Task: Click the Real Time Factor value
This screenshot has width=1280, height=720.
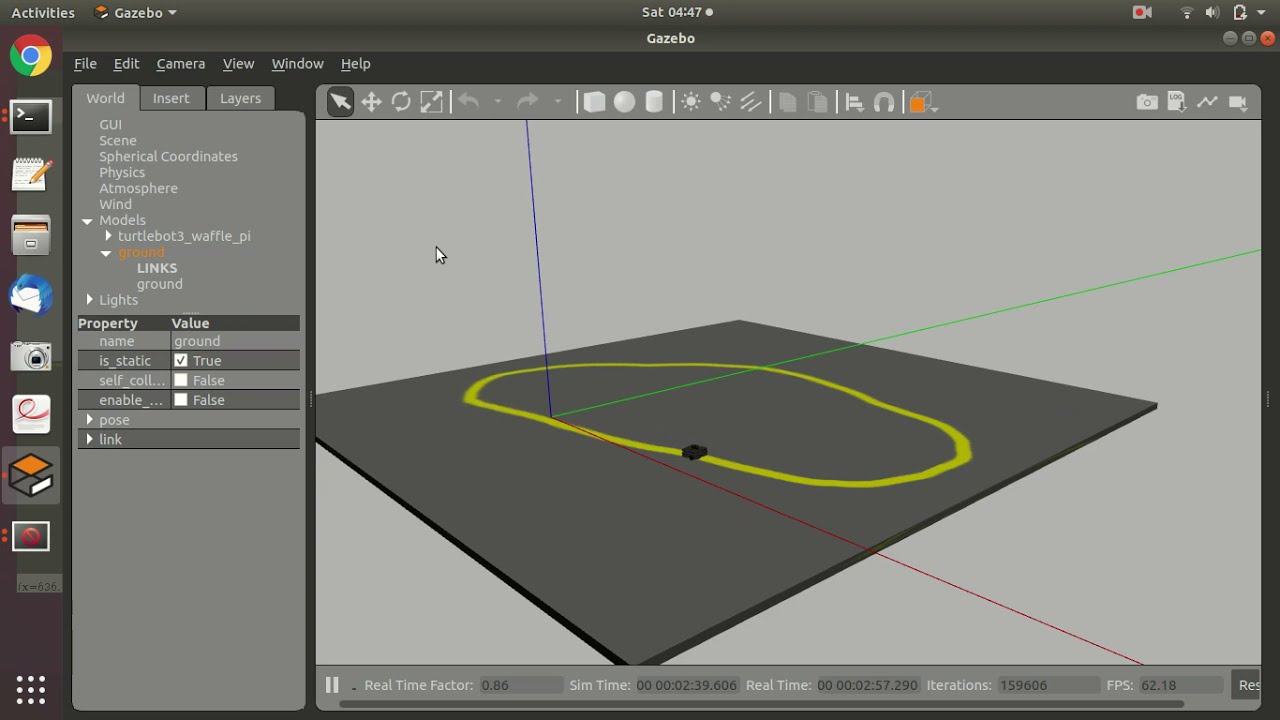Action: (x=520, y=685)
